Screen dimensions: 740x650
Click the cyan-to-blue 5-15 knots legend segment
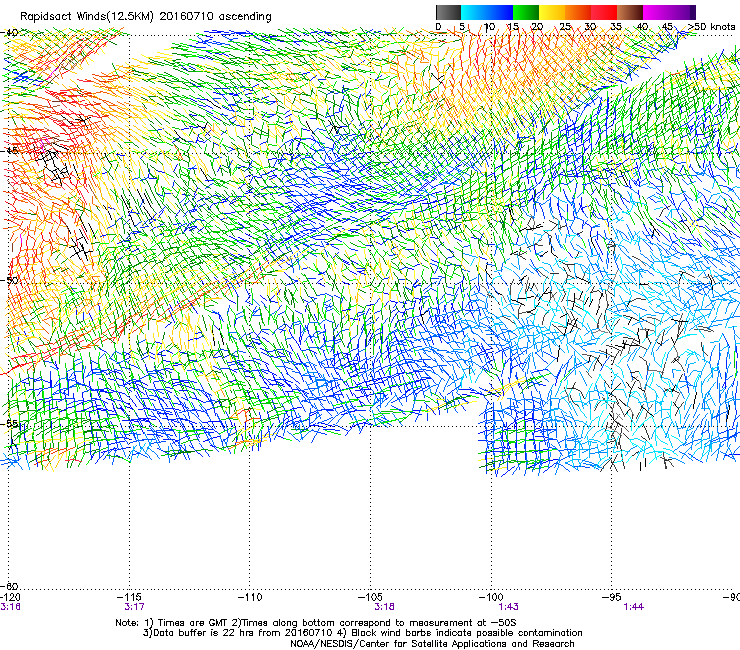click(x=487, y=12)
